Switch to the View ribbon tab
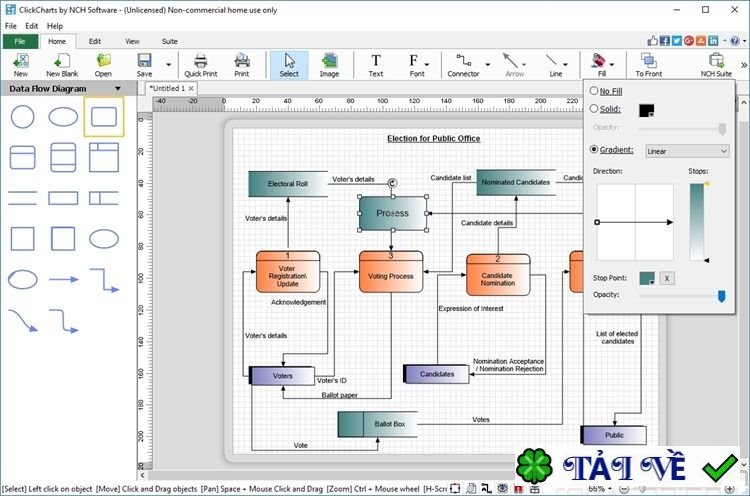Image resolution: width=750 pixels, height=496 pixels. coord(132,42)
